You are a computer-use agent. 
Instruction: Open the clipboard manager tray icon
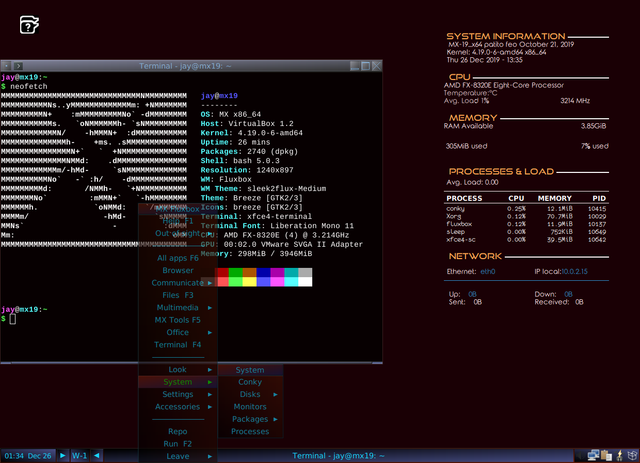click(x=607, y=455)
